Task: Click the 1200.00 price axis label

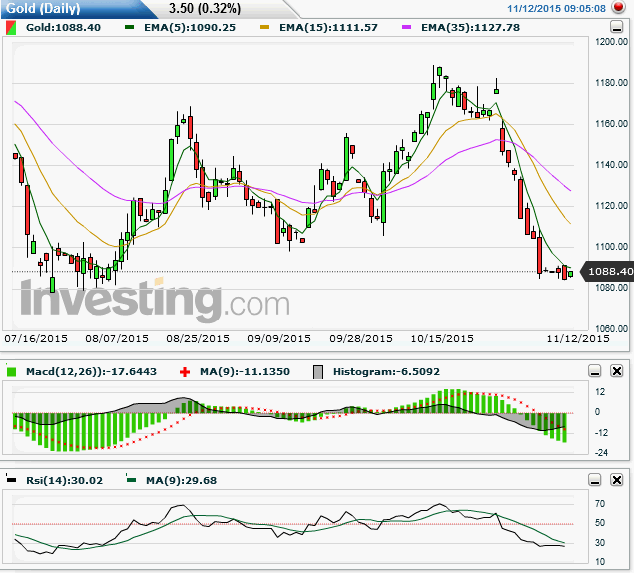Action: 611,42
